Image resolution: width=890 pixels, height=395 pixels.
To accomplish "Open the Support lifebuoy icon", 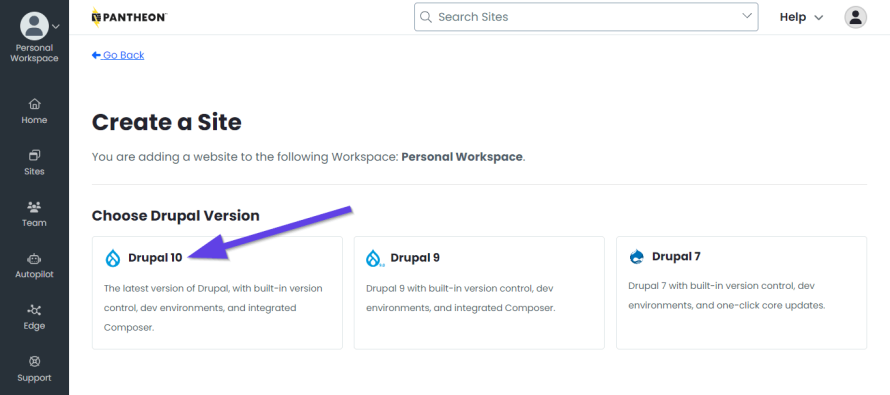I will pos(34,362).
